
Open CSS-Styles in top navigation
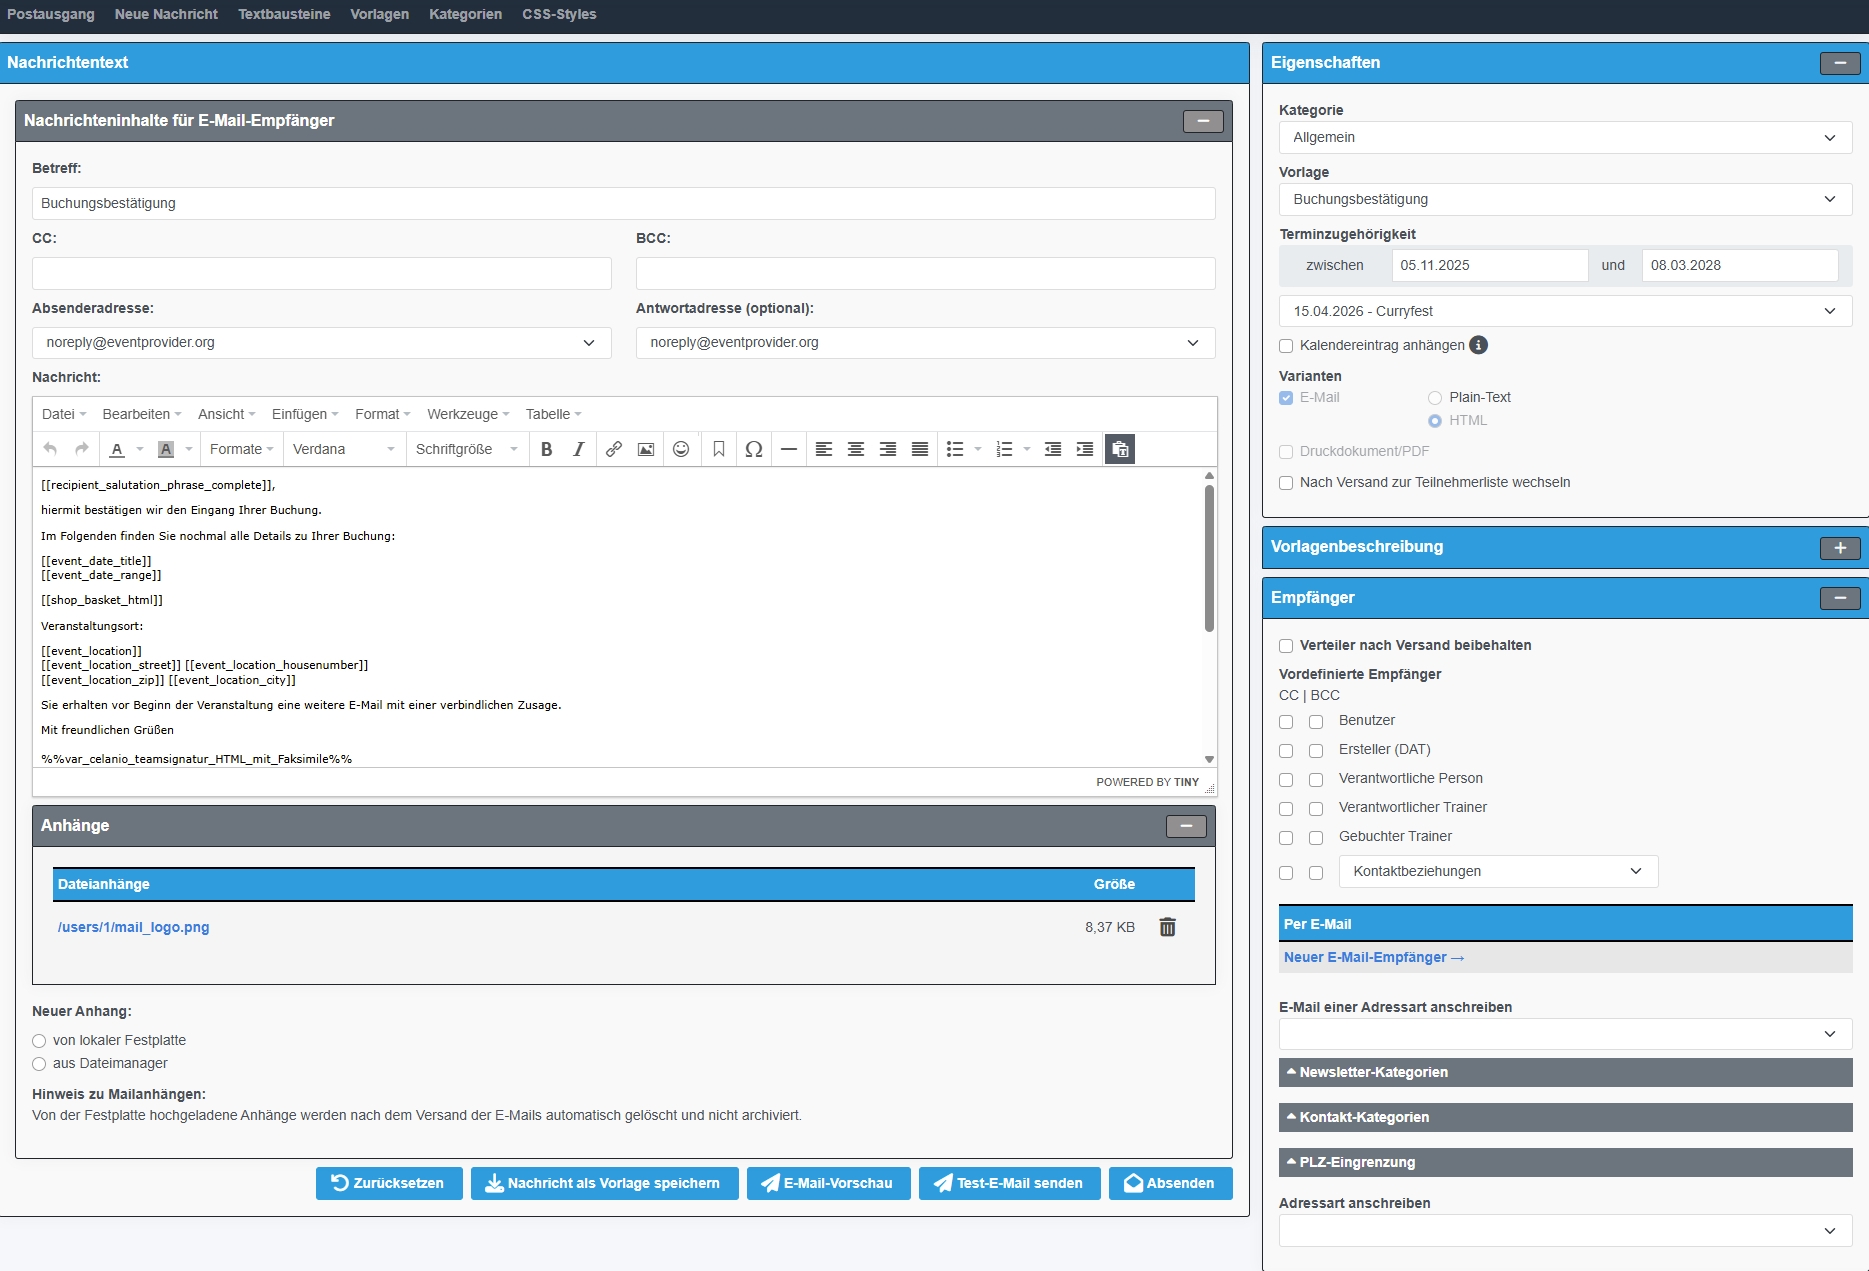[x=559, y=14]
